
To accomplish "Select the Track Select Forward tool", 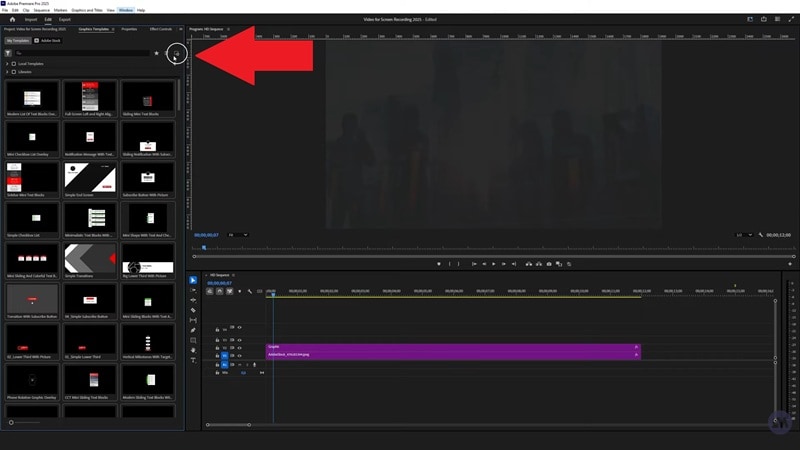I will (x=193, y=290).
